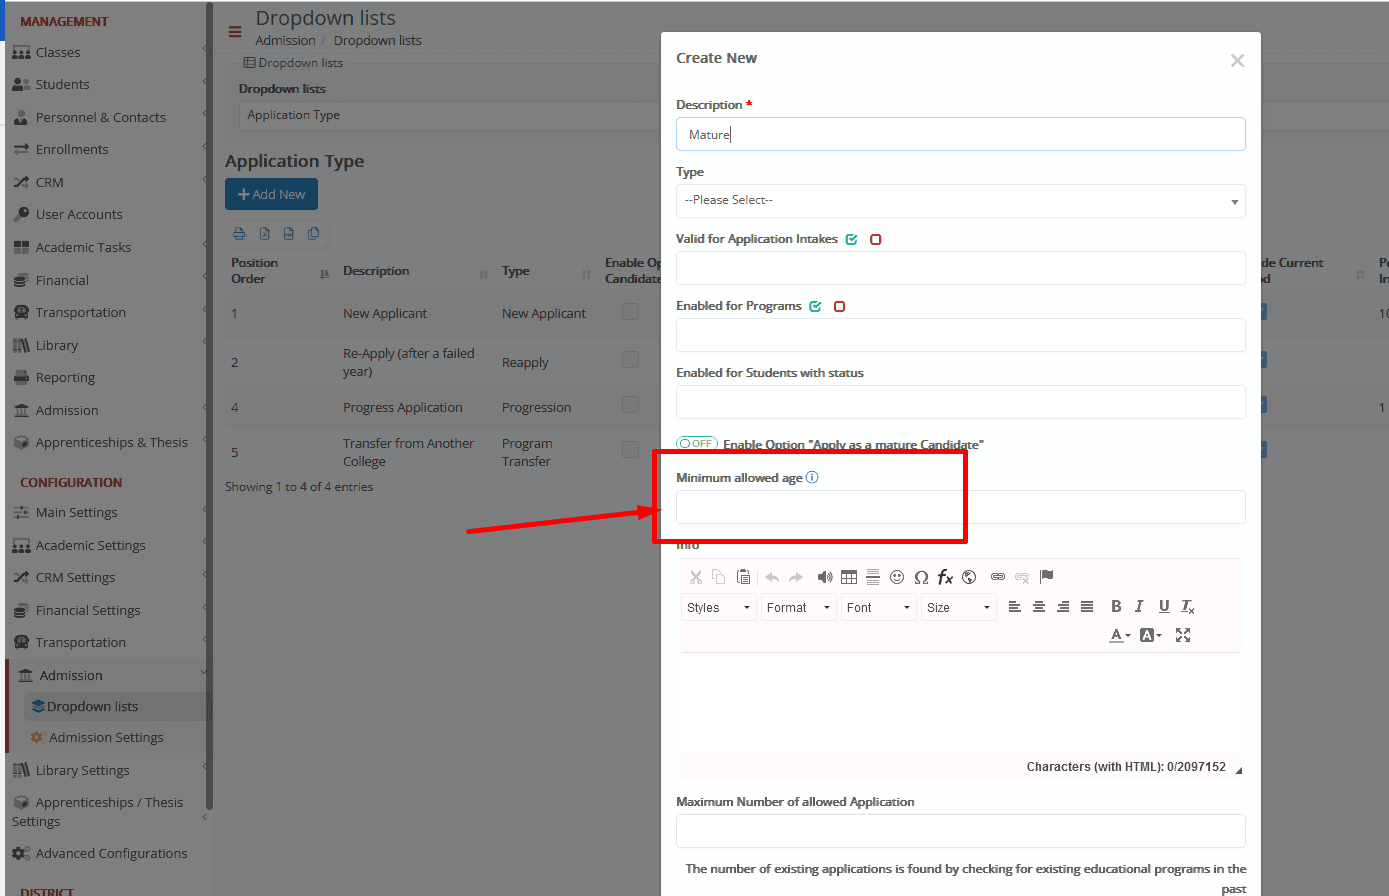Insert a table in the Info editor

[x=849, y=577]
